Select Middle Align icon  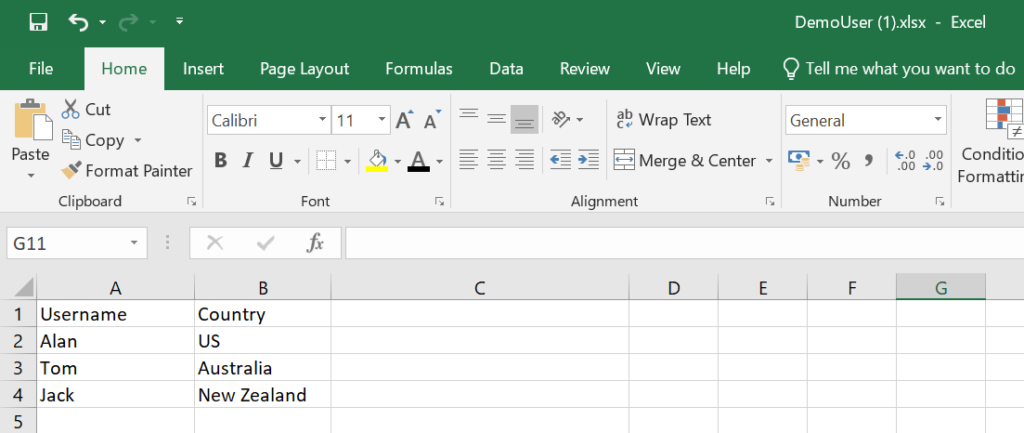pos(497,120)
